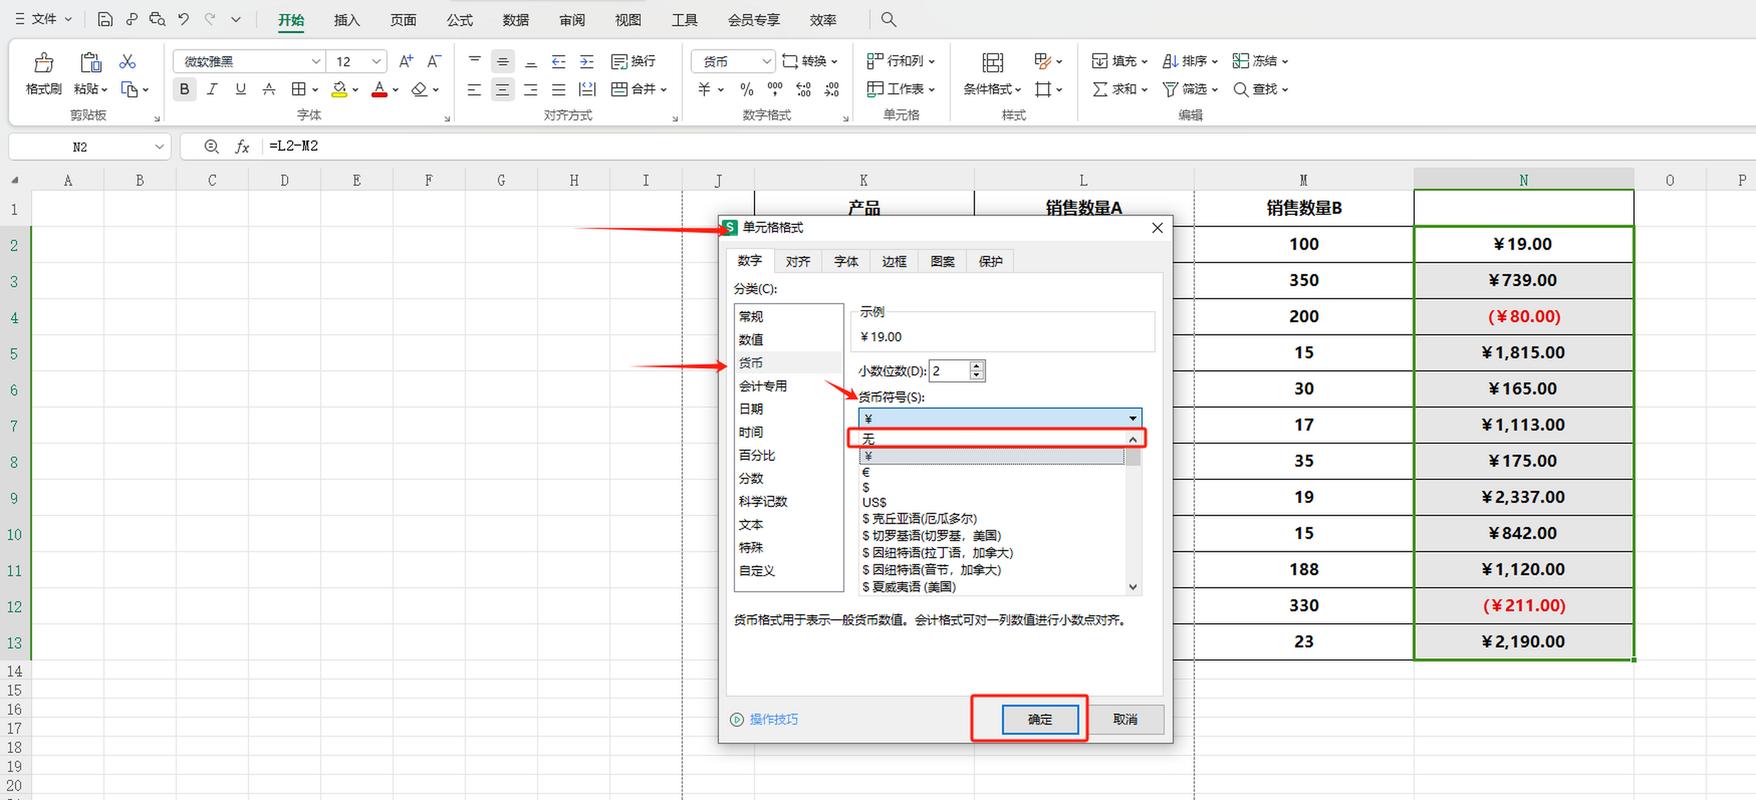Toggle strikethrough formatting

[268, 89]
